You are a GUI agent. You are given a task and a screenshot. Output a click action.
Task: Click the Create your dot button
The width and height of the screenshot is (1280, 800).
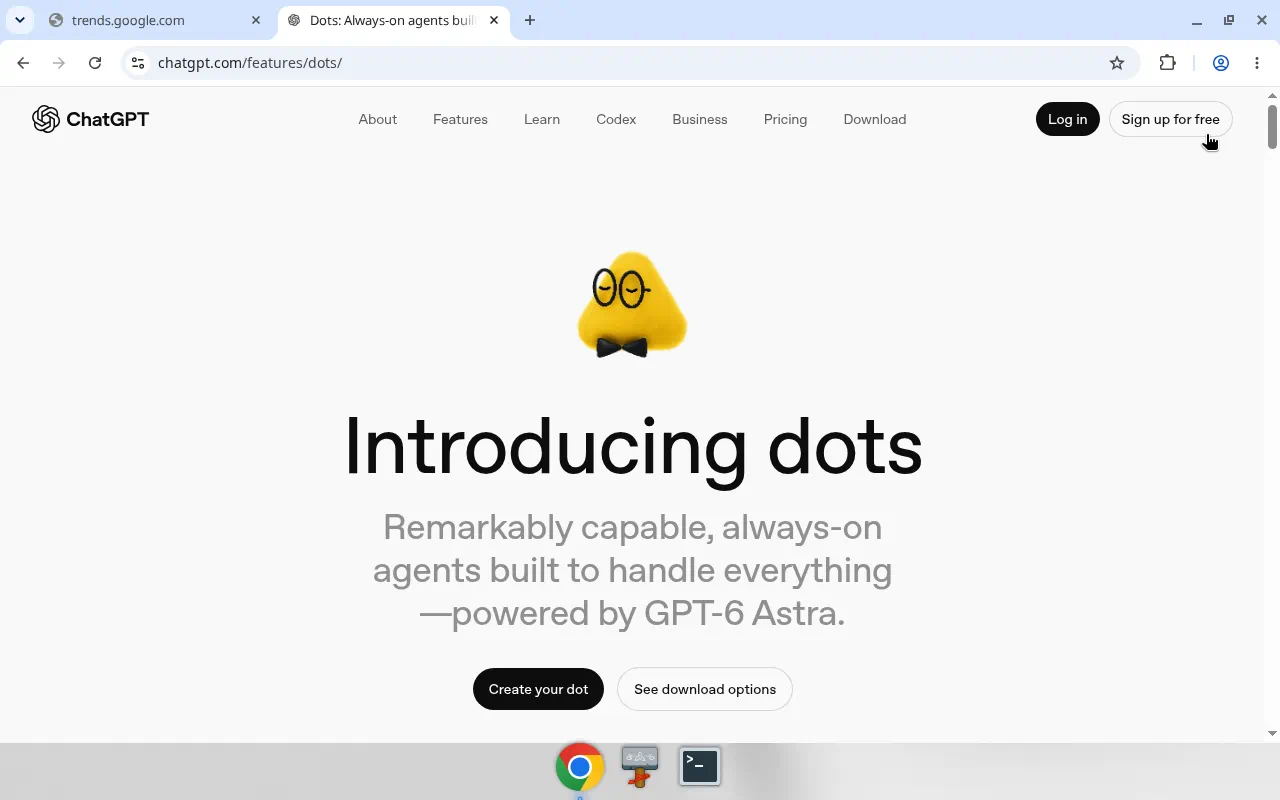click(x=538, y=689)
